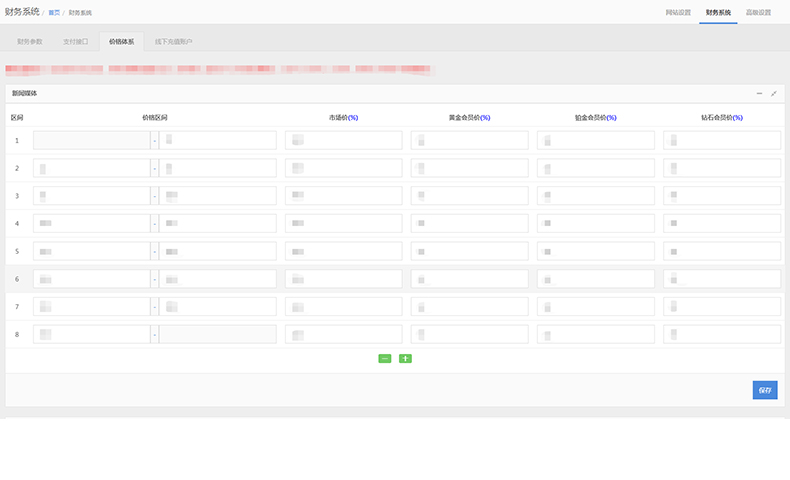Select the 价格体系 tab

point(121,42)
